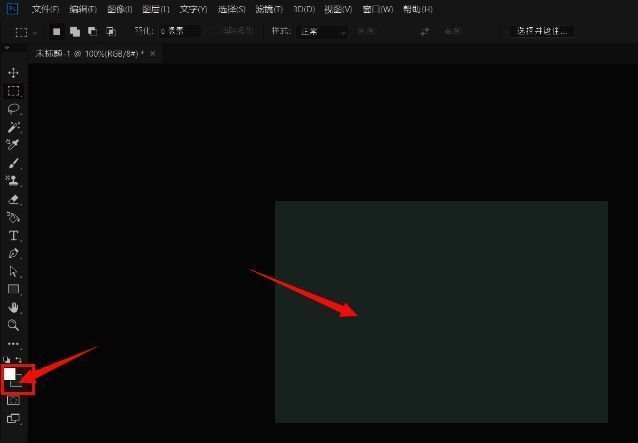The height and width of the screenshot is (443, 638).
Task: Choose Subtract from selection mode
Action: pyautogui.click(x=93, y=31)
